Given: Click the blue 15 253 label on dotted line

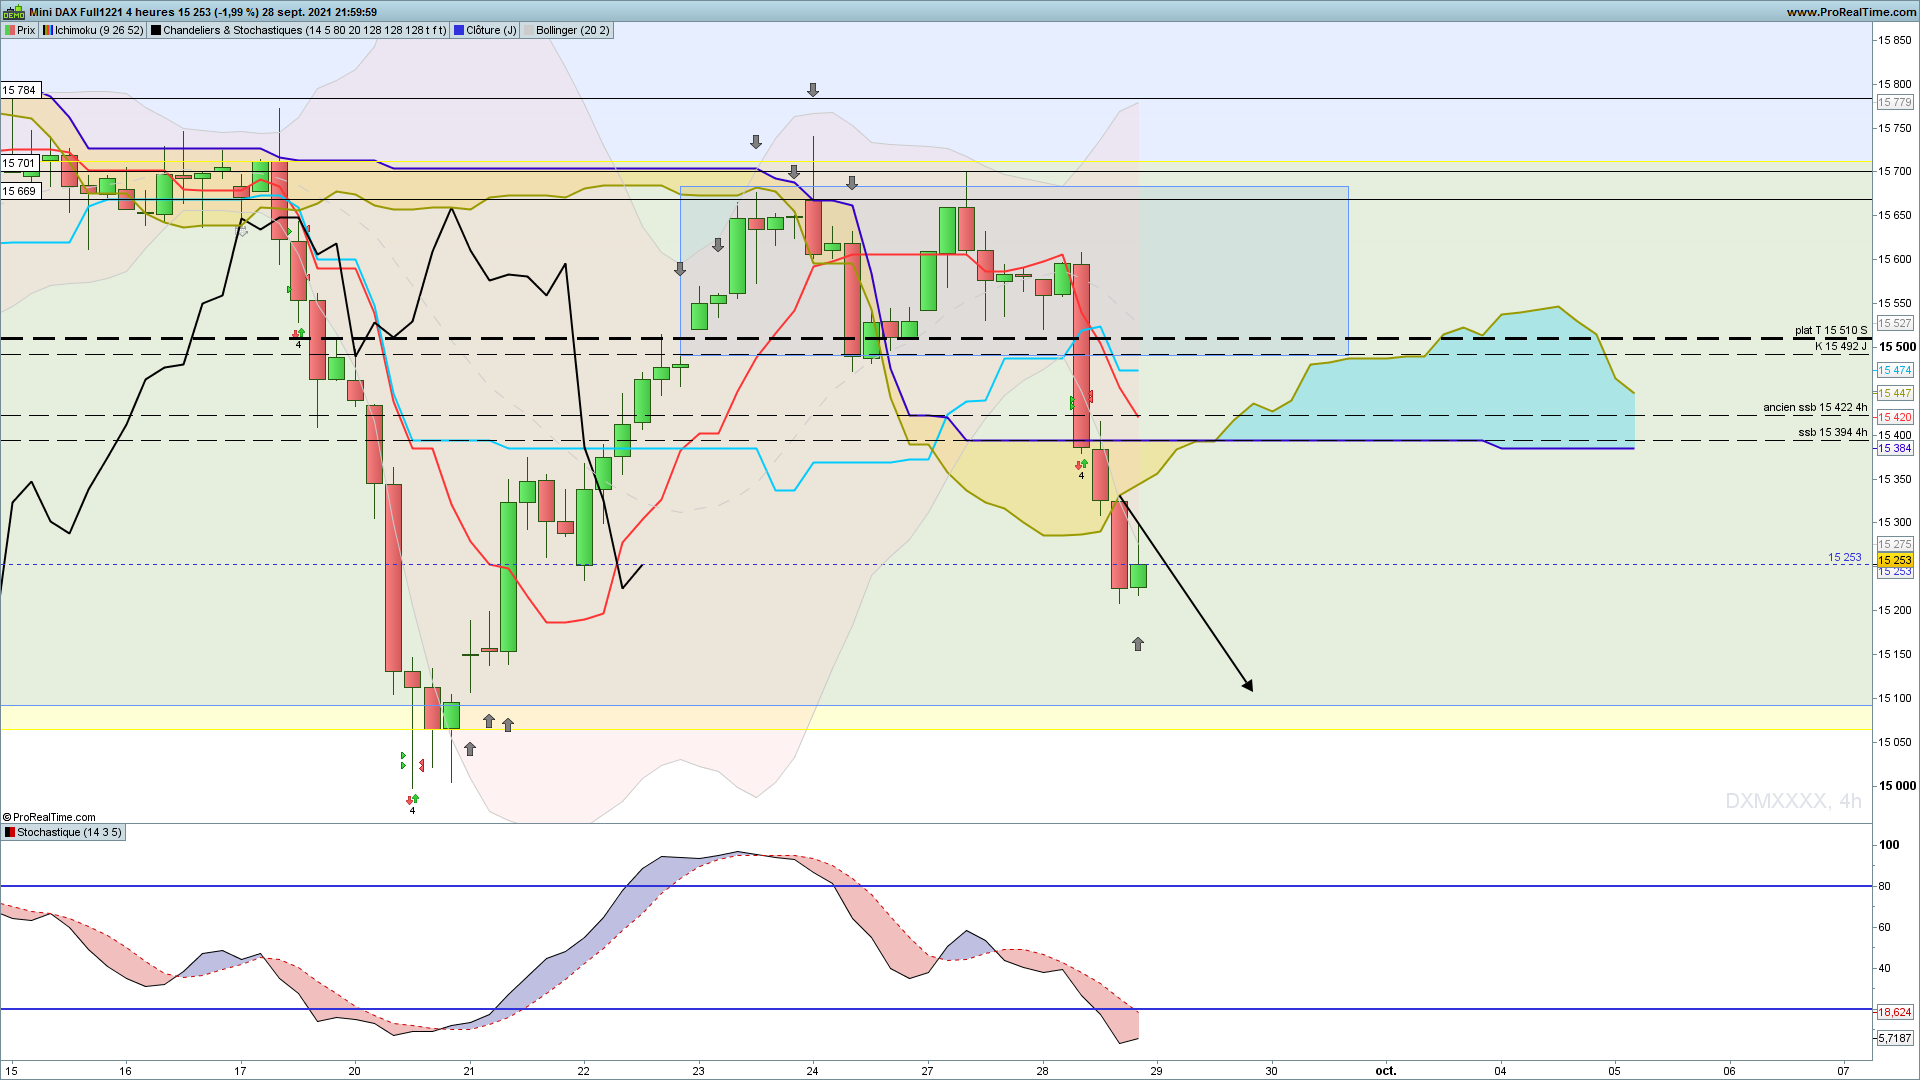Looking at the screenshot, I should pos(1845,558).
